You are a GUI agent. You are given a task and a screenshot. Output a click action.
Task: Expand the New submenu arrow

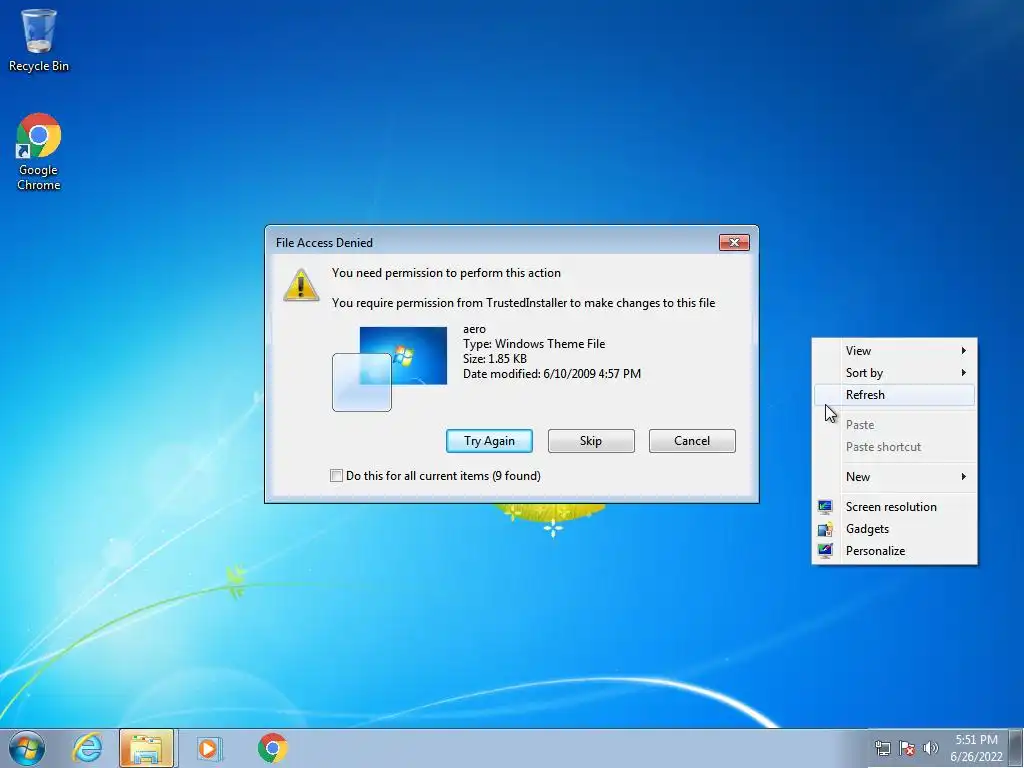(x=963, y=477)
